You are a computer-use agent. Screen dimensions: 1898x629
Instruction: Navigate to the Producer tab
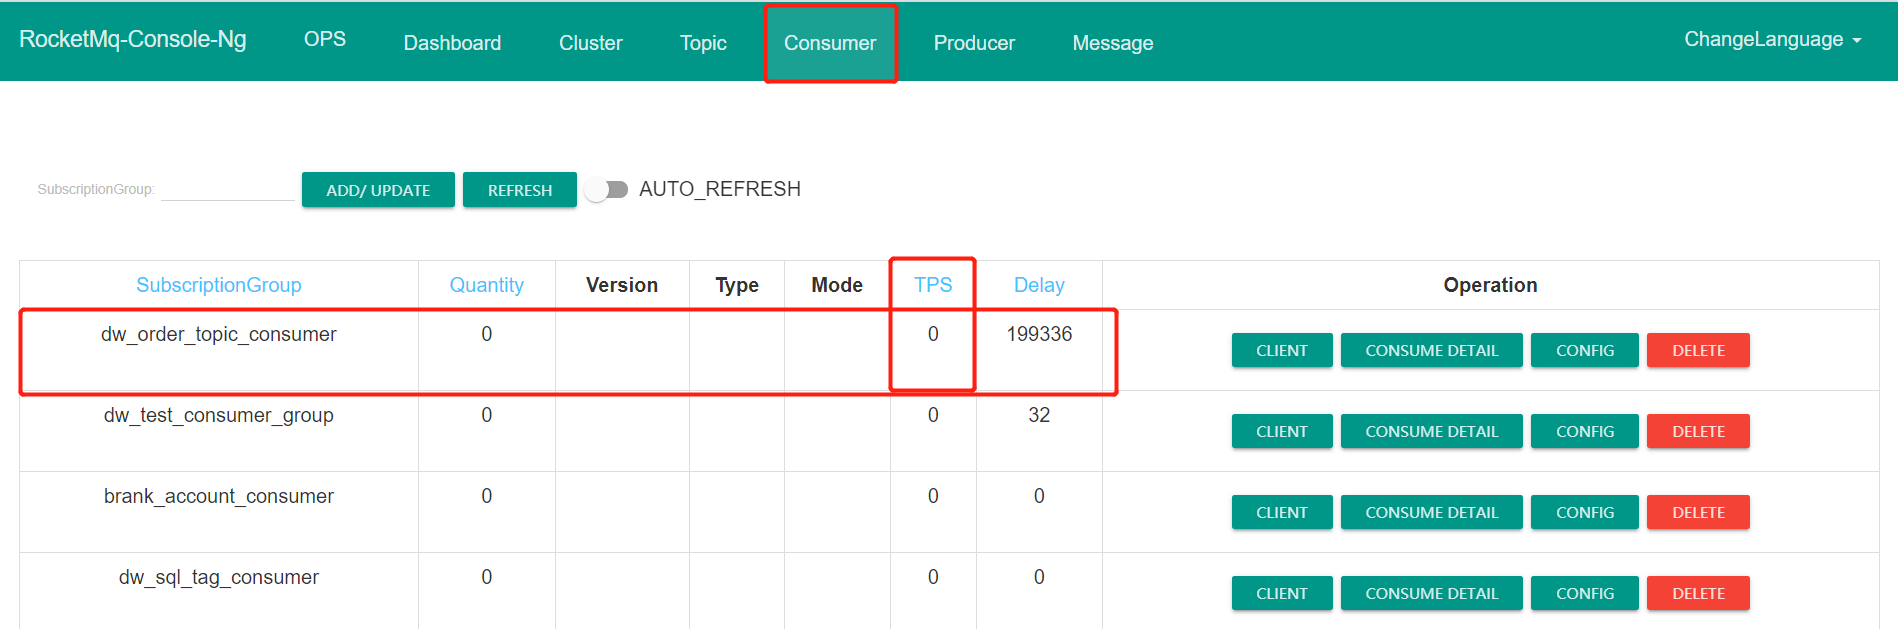pyautogui.click(x=973, y=43)
